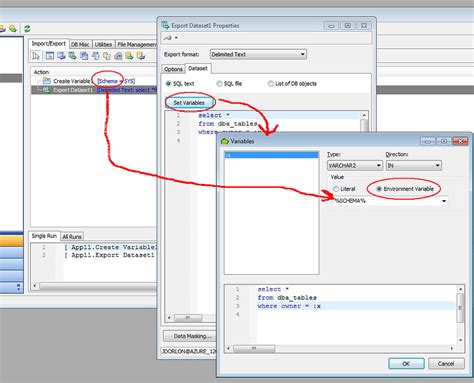
Task: Click the first blue window icon after the pointer tool
Action: [50, 56]
